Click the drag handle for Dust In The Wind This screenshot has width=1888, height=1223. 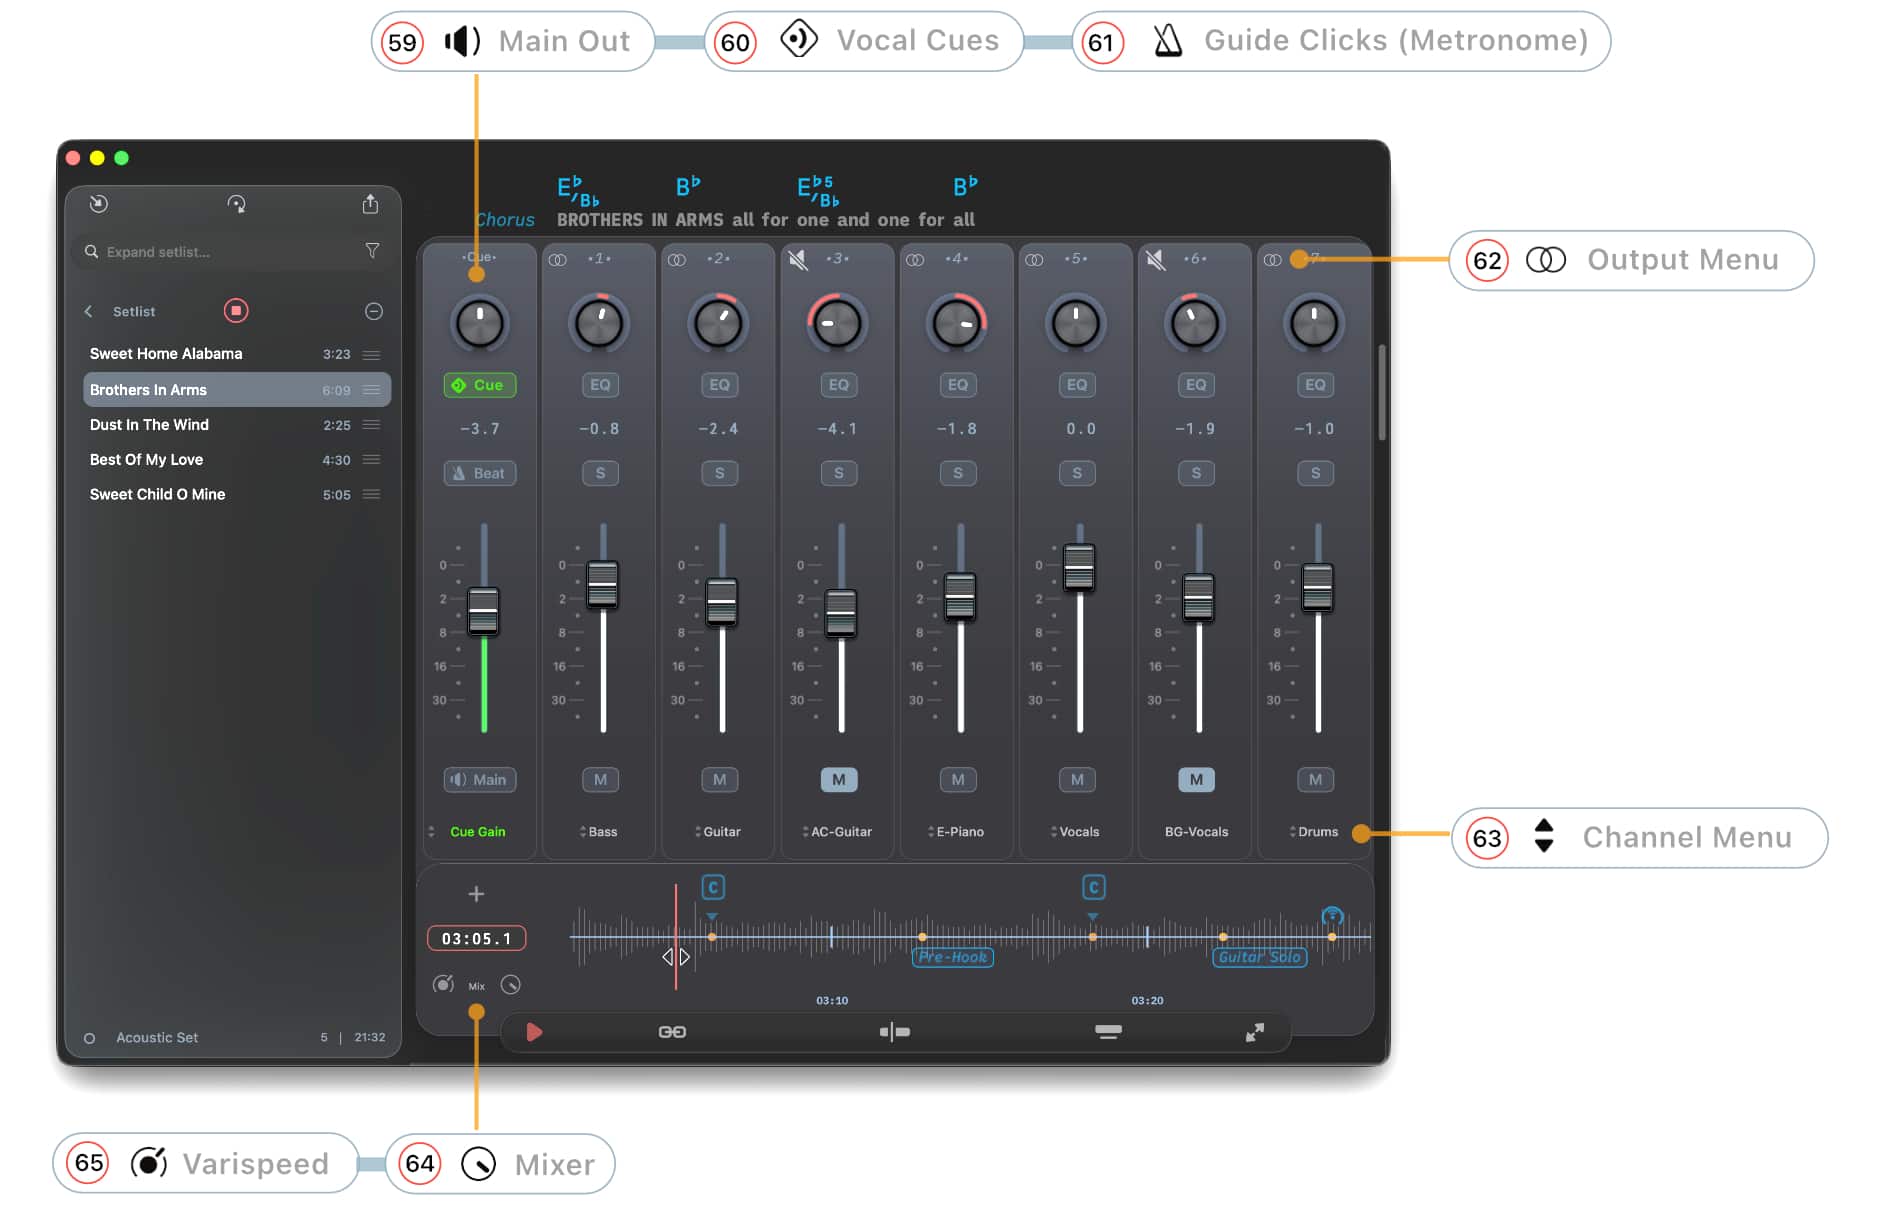pos(371,425)
